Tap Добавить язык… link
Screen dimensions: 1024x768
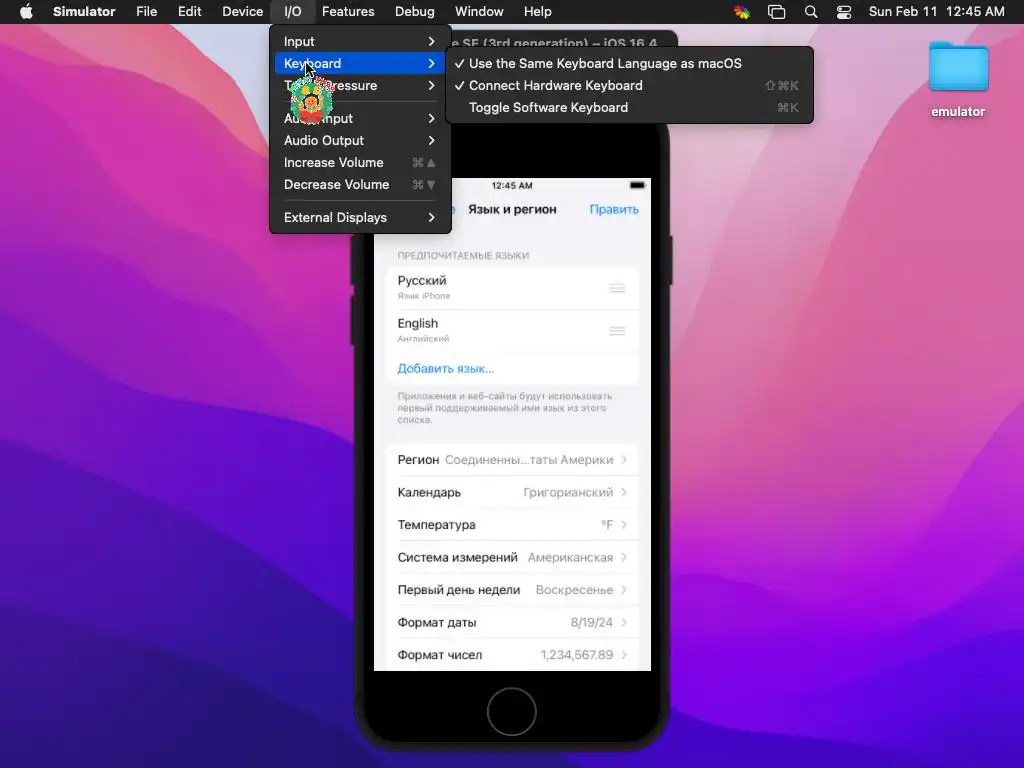(446, 368)
